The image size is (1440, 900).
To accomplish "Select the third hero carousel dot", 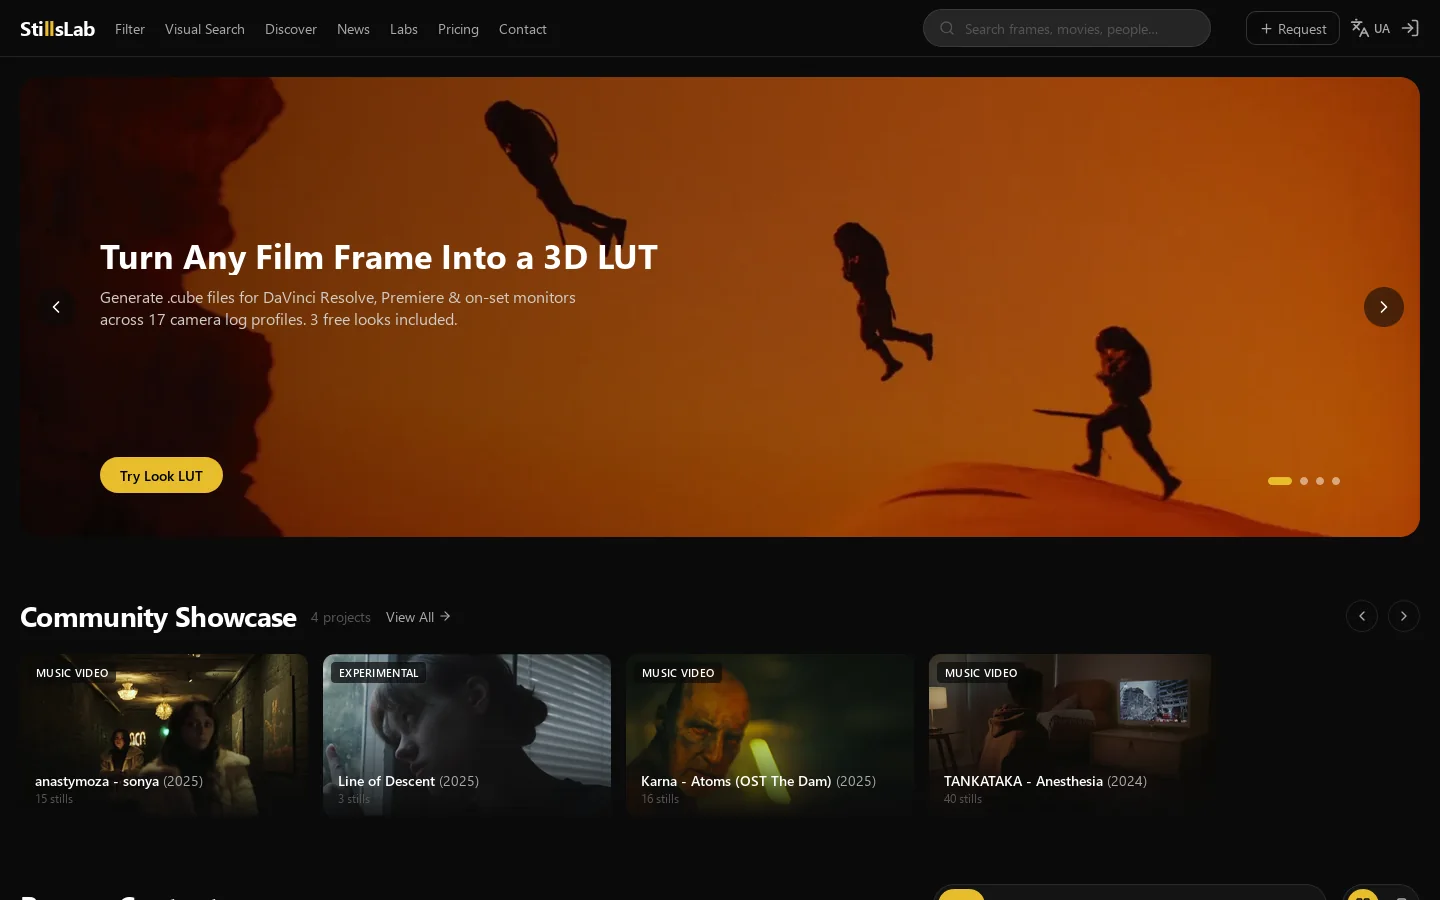I will (x=1320, y=481).
